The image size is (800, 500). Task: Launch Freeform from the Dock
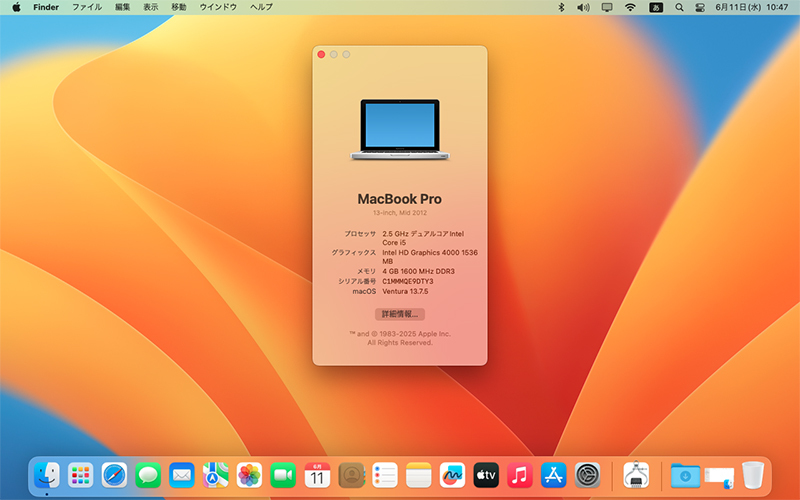452,476
